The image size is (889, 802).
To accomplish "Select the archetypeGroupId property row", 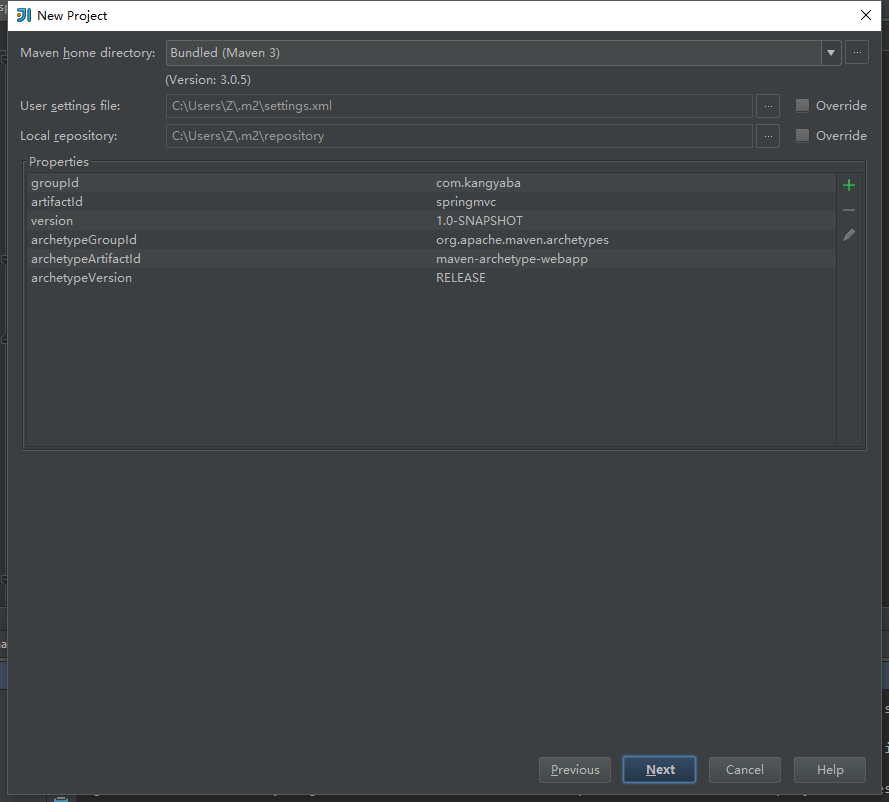I will pyautogui.click(x=431, y=240).
